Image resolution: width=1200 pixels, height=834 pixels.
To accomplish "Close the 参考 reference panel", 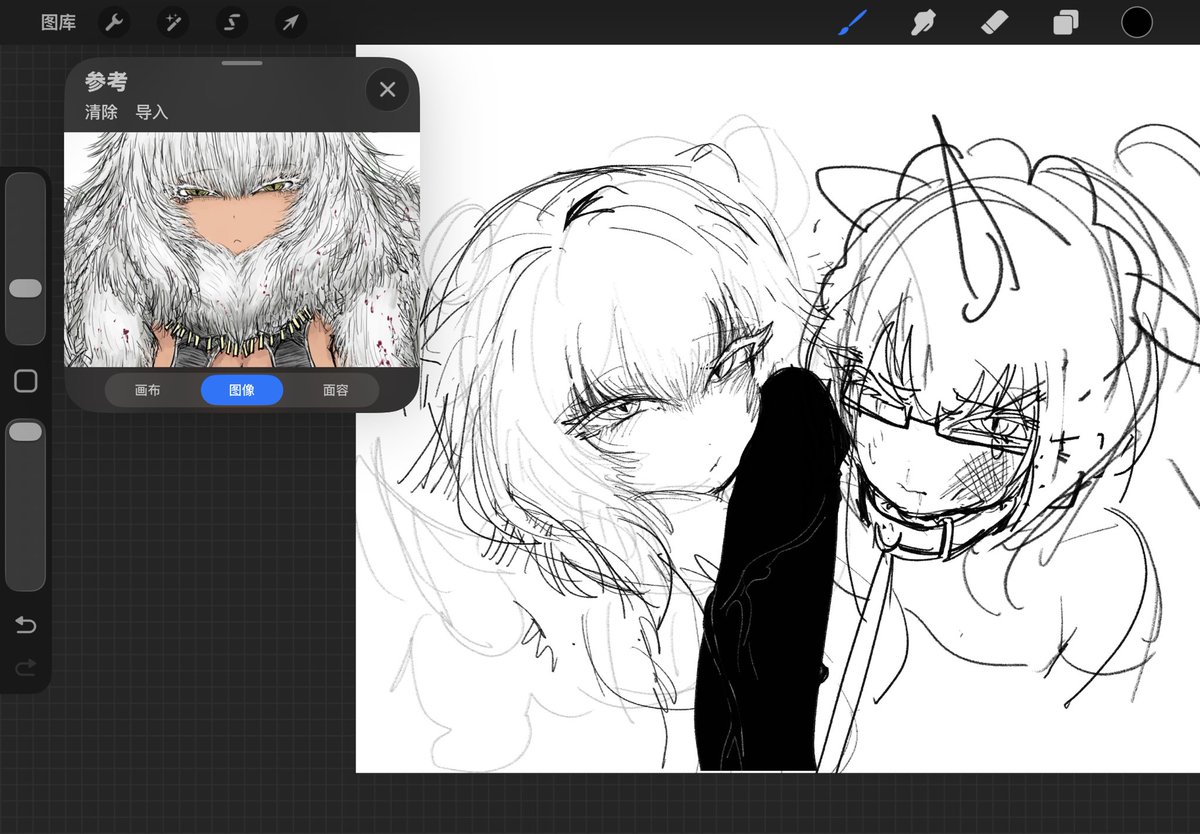I will (x=387, y=90).
